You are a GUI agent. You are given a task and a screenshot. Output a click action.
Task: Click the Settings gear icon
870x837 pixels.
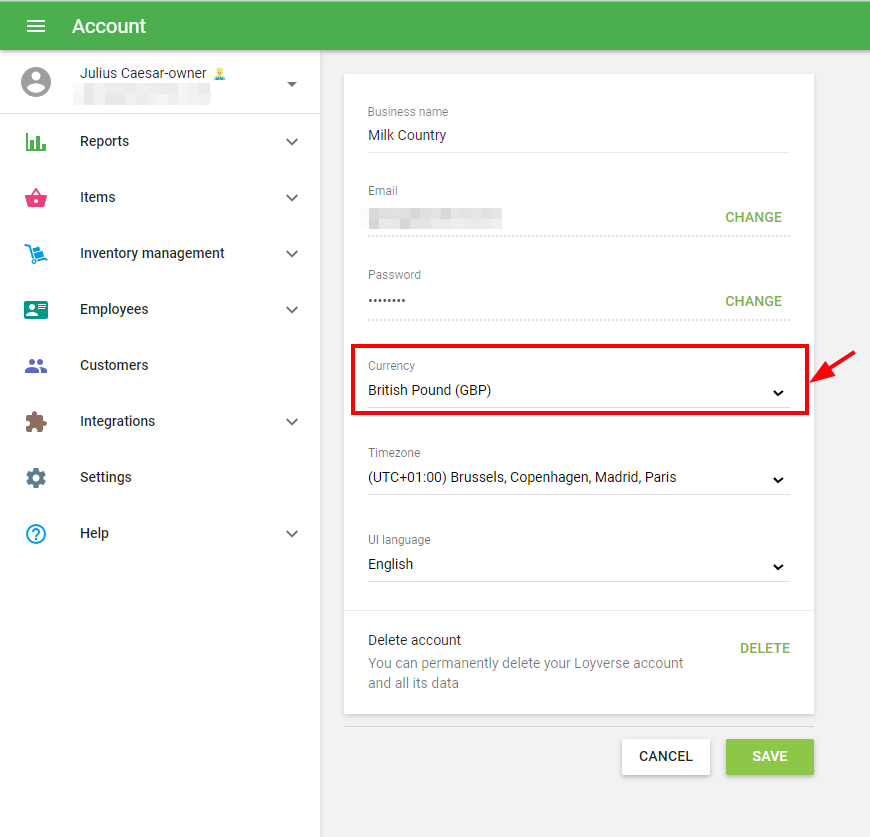pos(36,478)
